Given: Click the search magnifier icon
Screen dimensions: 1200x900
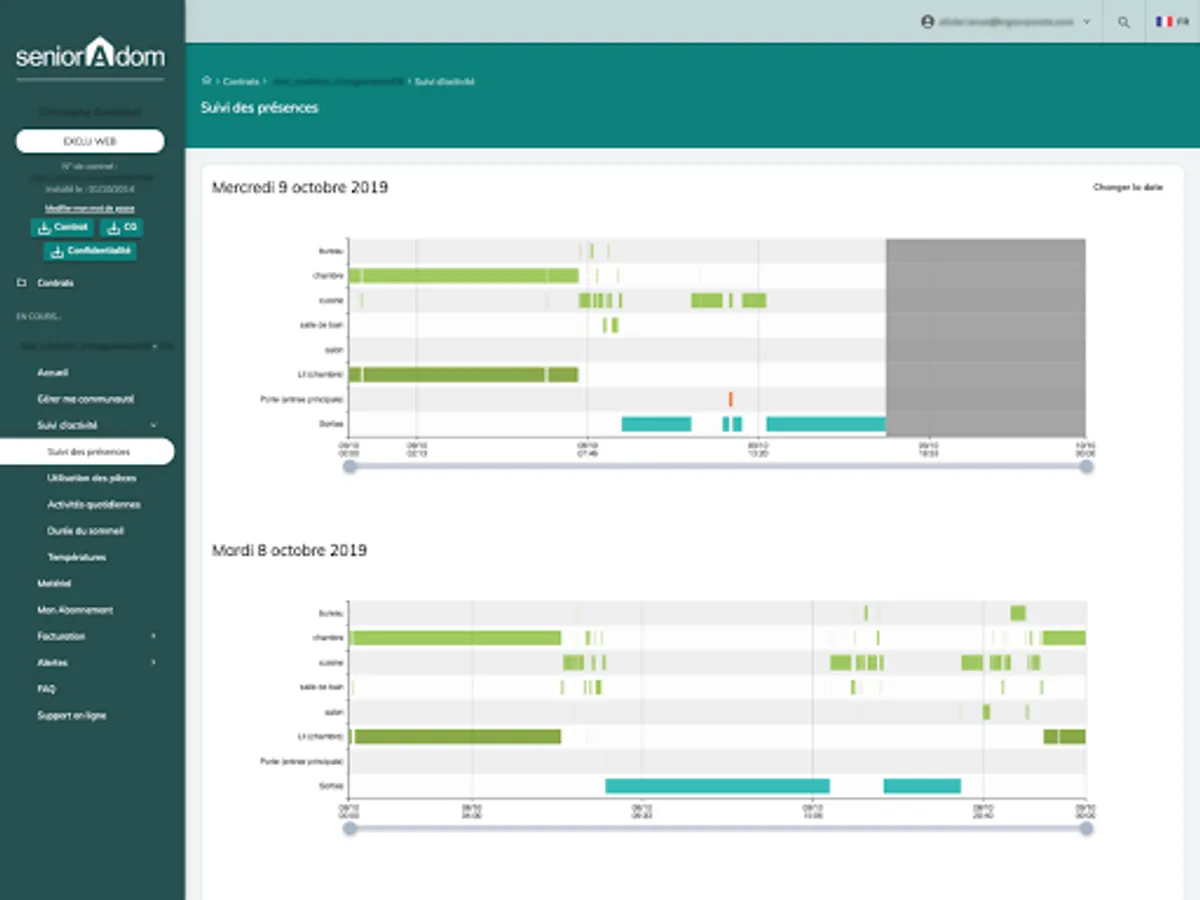Looking at the screenshot, I should coord(1124,22).
